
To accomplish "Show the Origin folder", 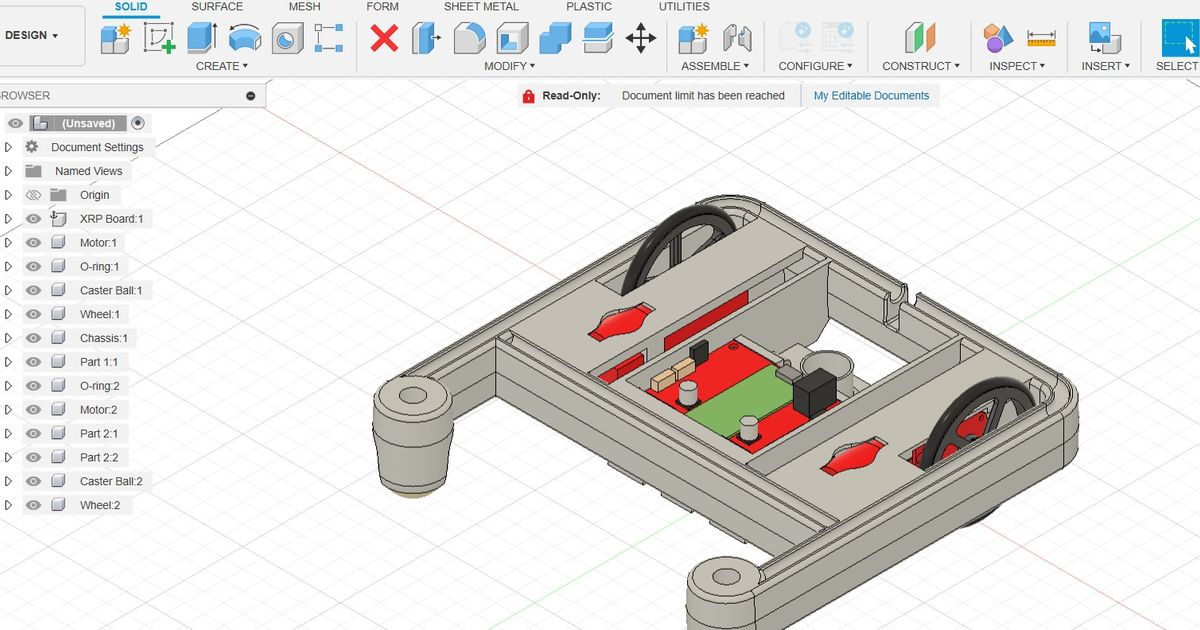I will point(33,194).
